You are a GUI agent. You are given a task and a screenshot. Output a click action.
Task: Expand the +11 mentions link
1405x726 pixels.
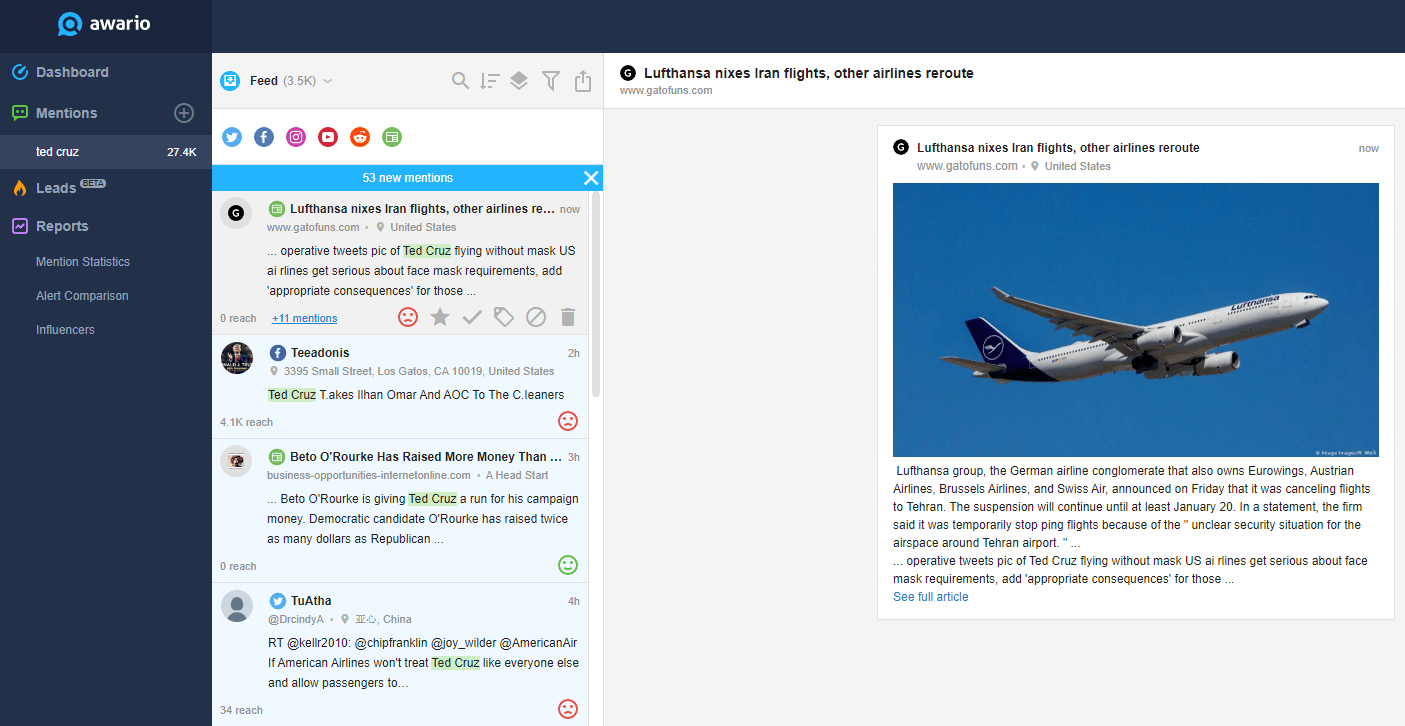pos(304,318)
